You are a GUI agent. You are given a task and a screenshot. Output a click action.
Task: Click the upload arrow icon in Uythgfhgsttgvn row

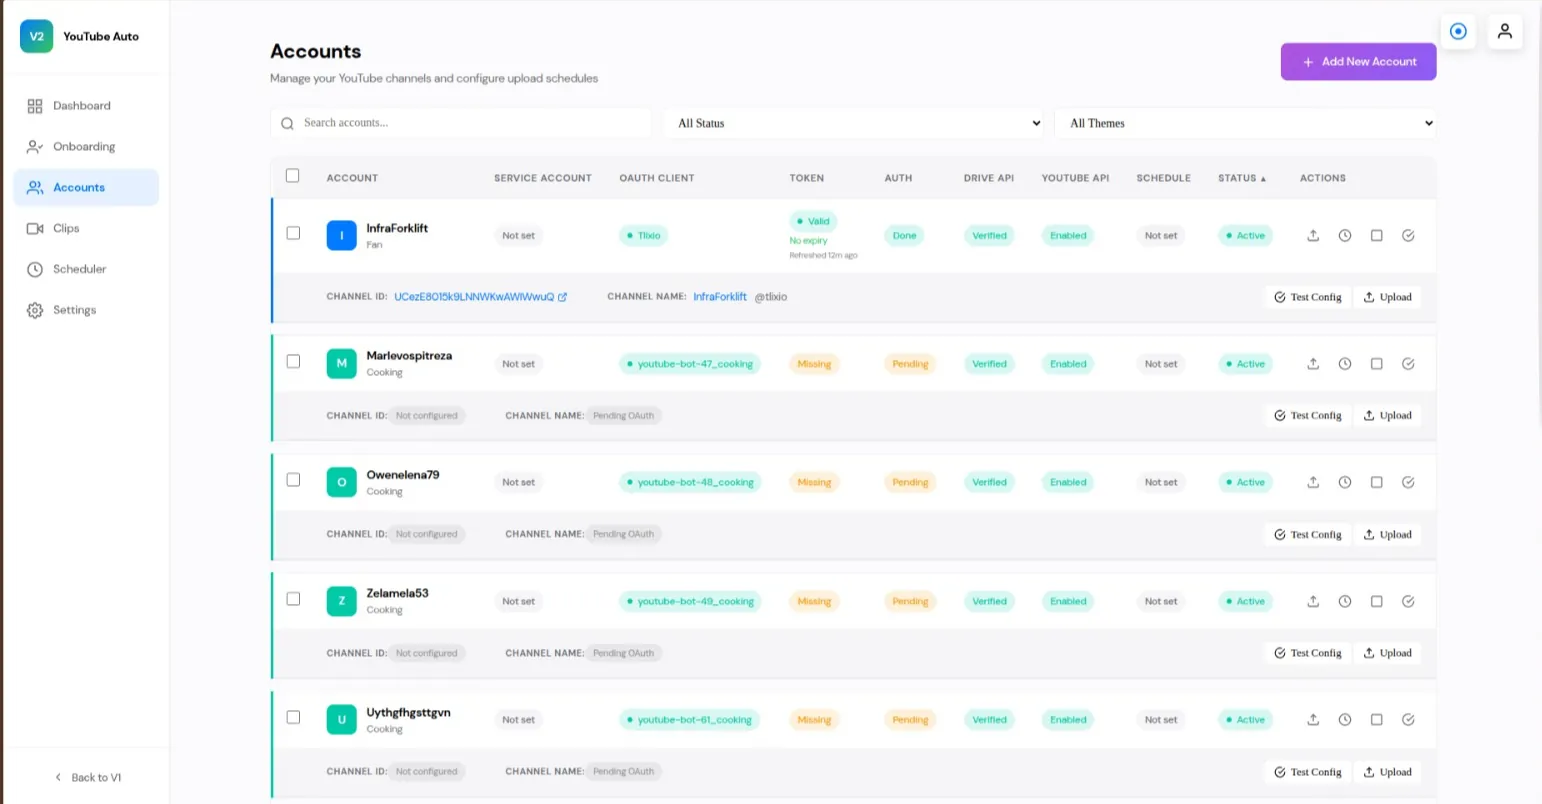pos(1313,720)
